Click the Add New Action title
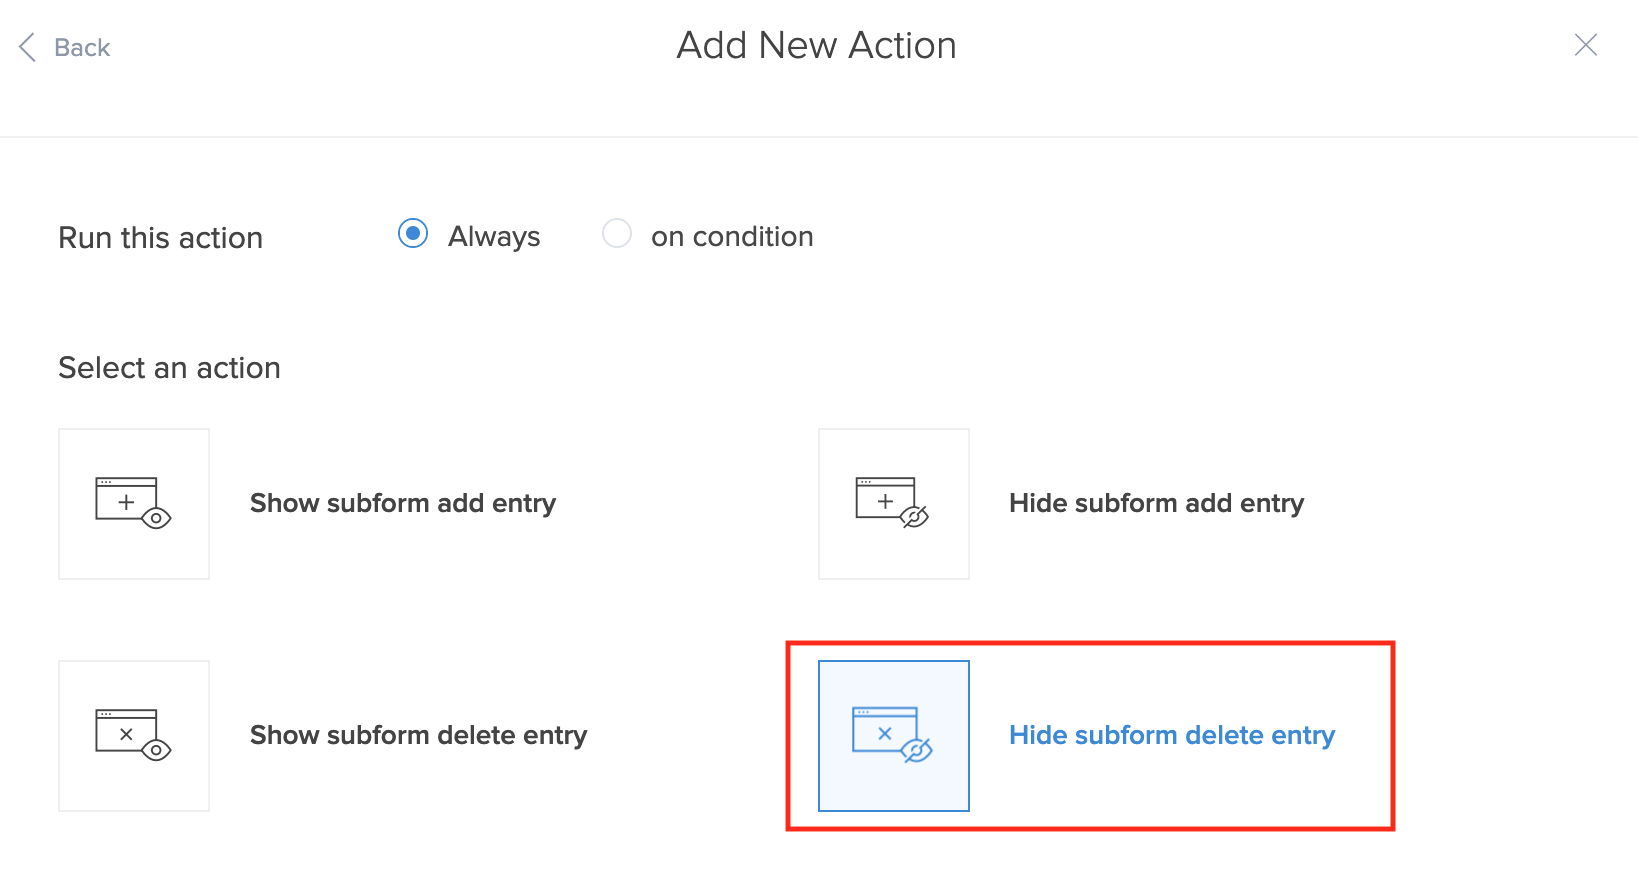 (x=816, y=46)
